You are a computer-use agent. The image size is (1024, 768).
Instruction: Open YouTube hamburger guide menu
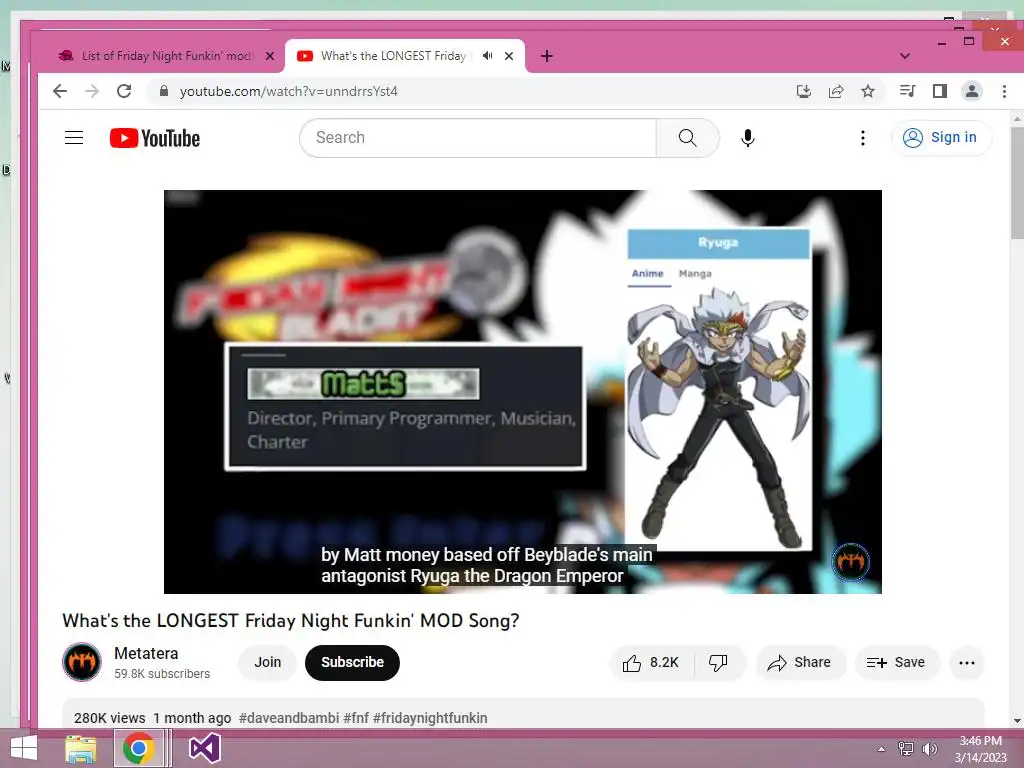[x=74, y=138]
